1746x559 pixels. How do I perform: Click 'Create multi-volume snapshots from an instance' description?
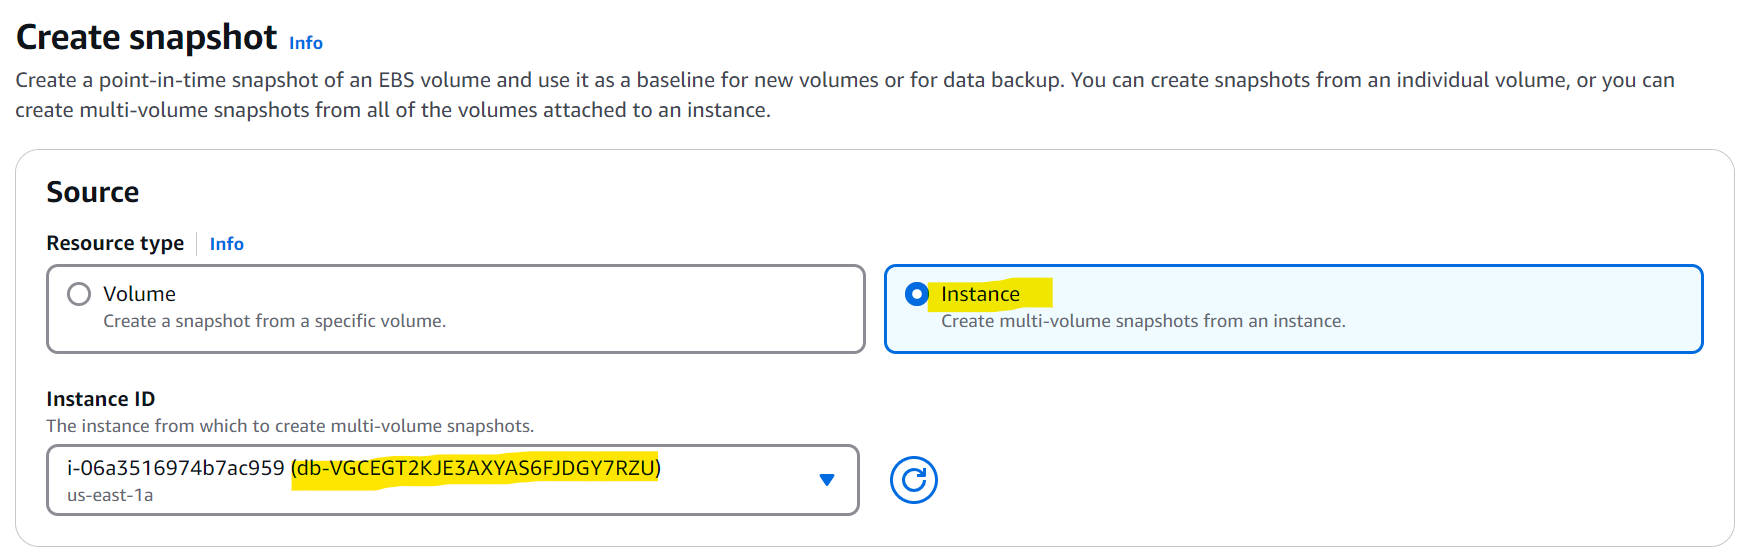(1142, 321)
